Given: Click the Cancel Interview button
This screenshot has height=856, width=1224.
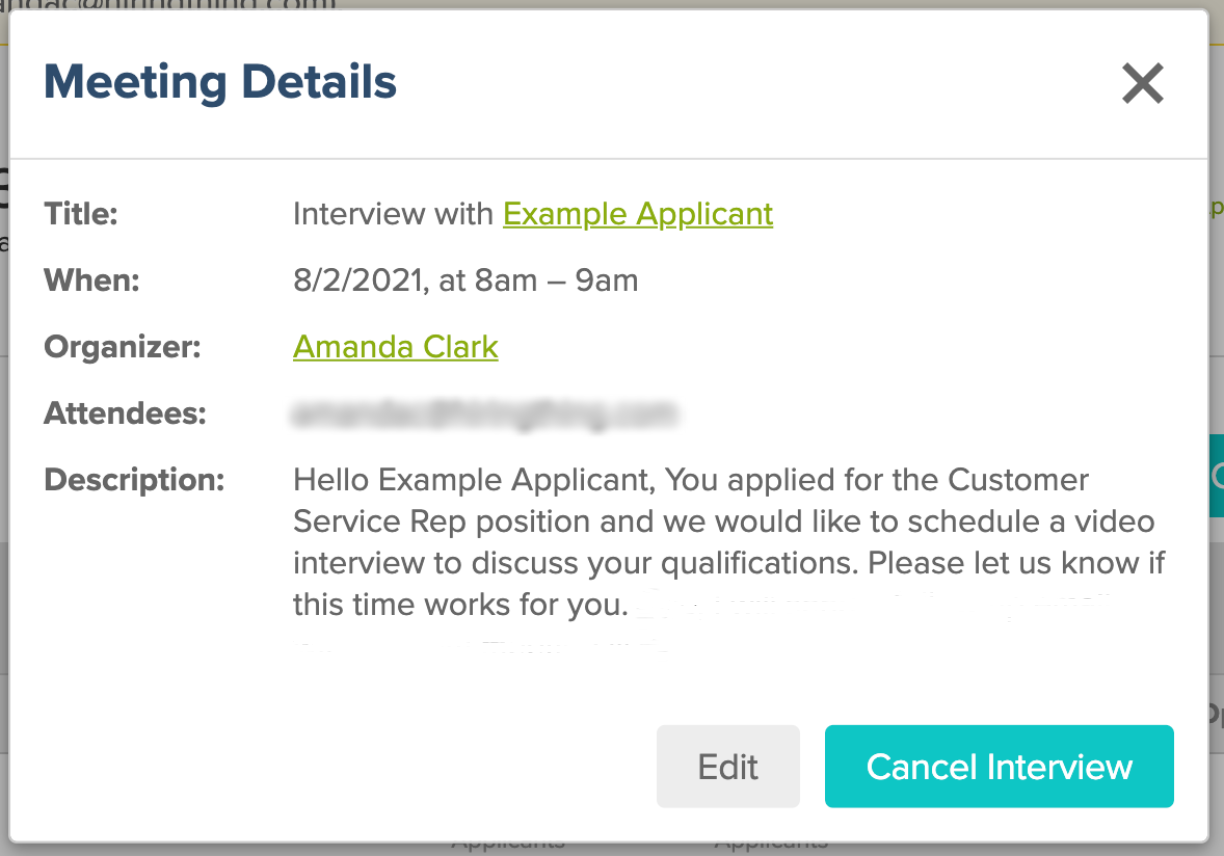Looking at the screenshot, I should (998, 766).
